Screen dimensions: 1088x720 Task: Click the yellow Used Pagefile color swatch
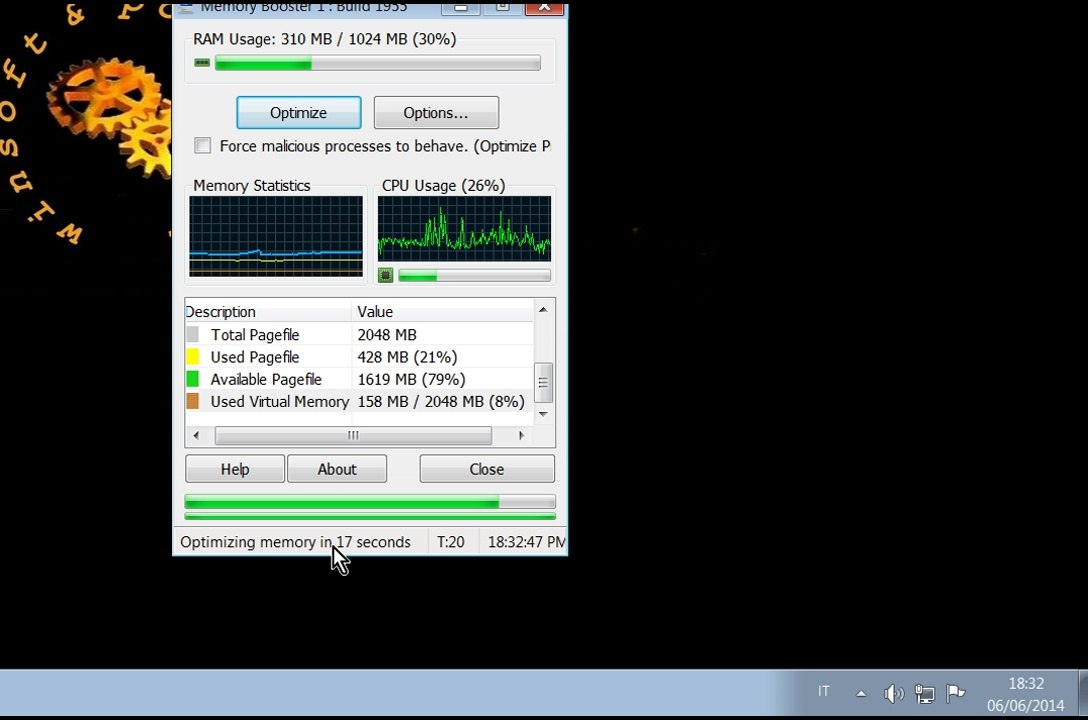click(193, 357)
